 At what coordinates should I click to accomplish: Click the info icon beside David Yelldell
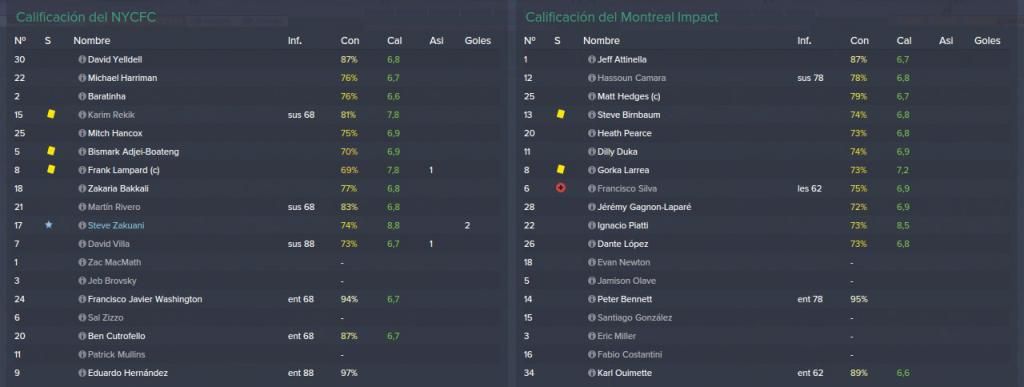82,59
